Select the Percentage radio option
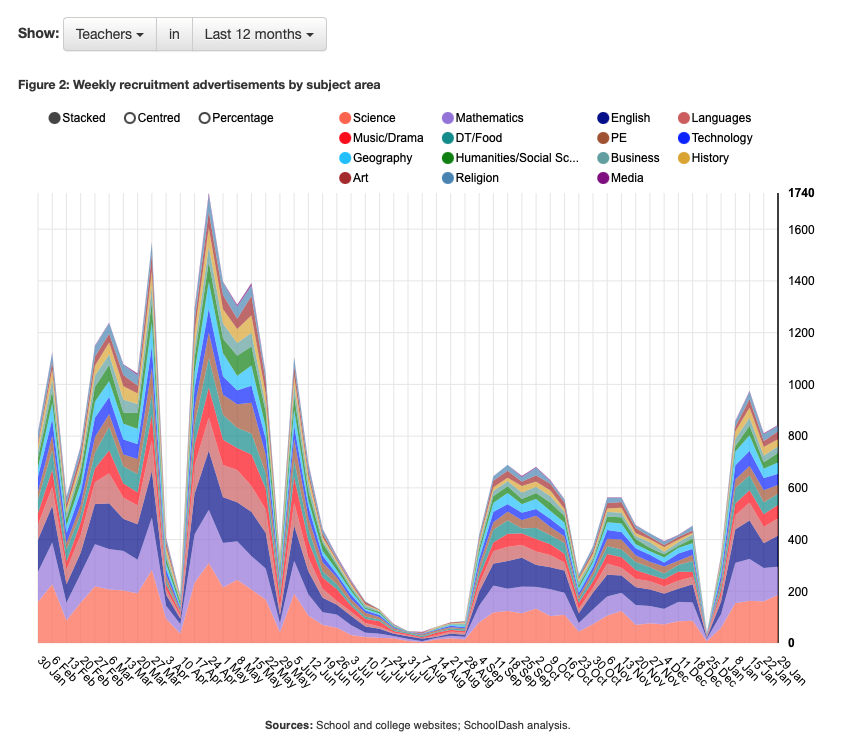This screenshot has height=750, width=850. pyautogui.click(x=204, y=118)
